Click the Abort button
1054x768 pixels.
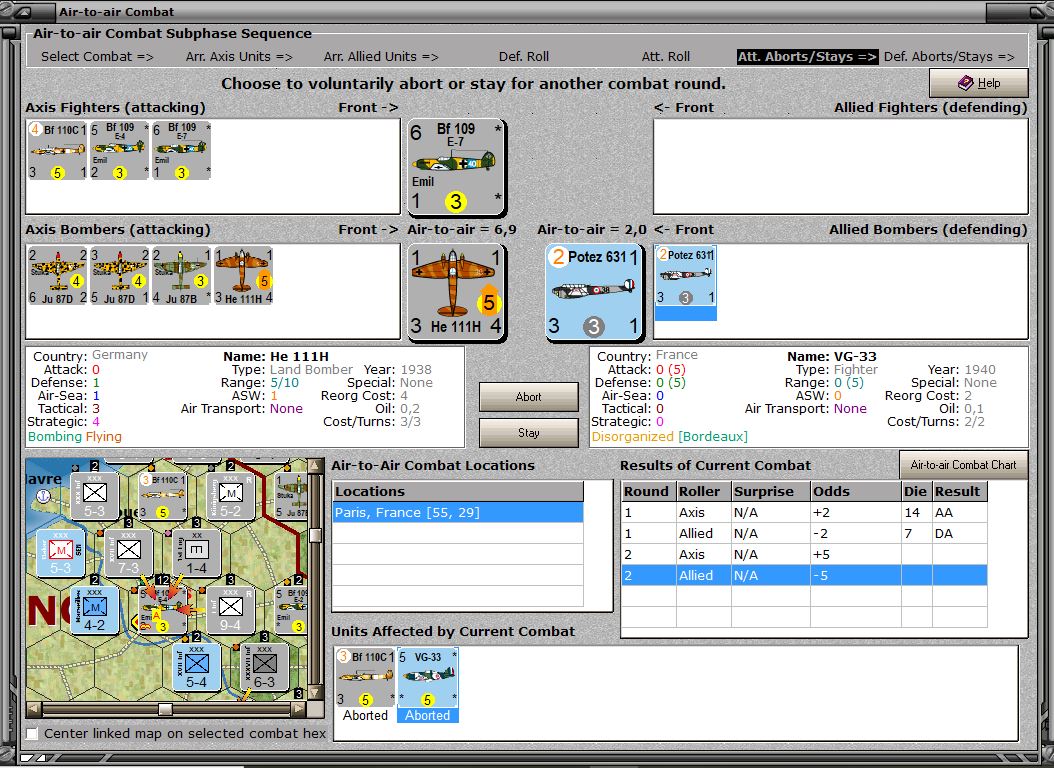click(528, 397)
